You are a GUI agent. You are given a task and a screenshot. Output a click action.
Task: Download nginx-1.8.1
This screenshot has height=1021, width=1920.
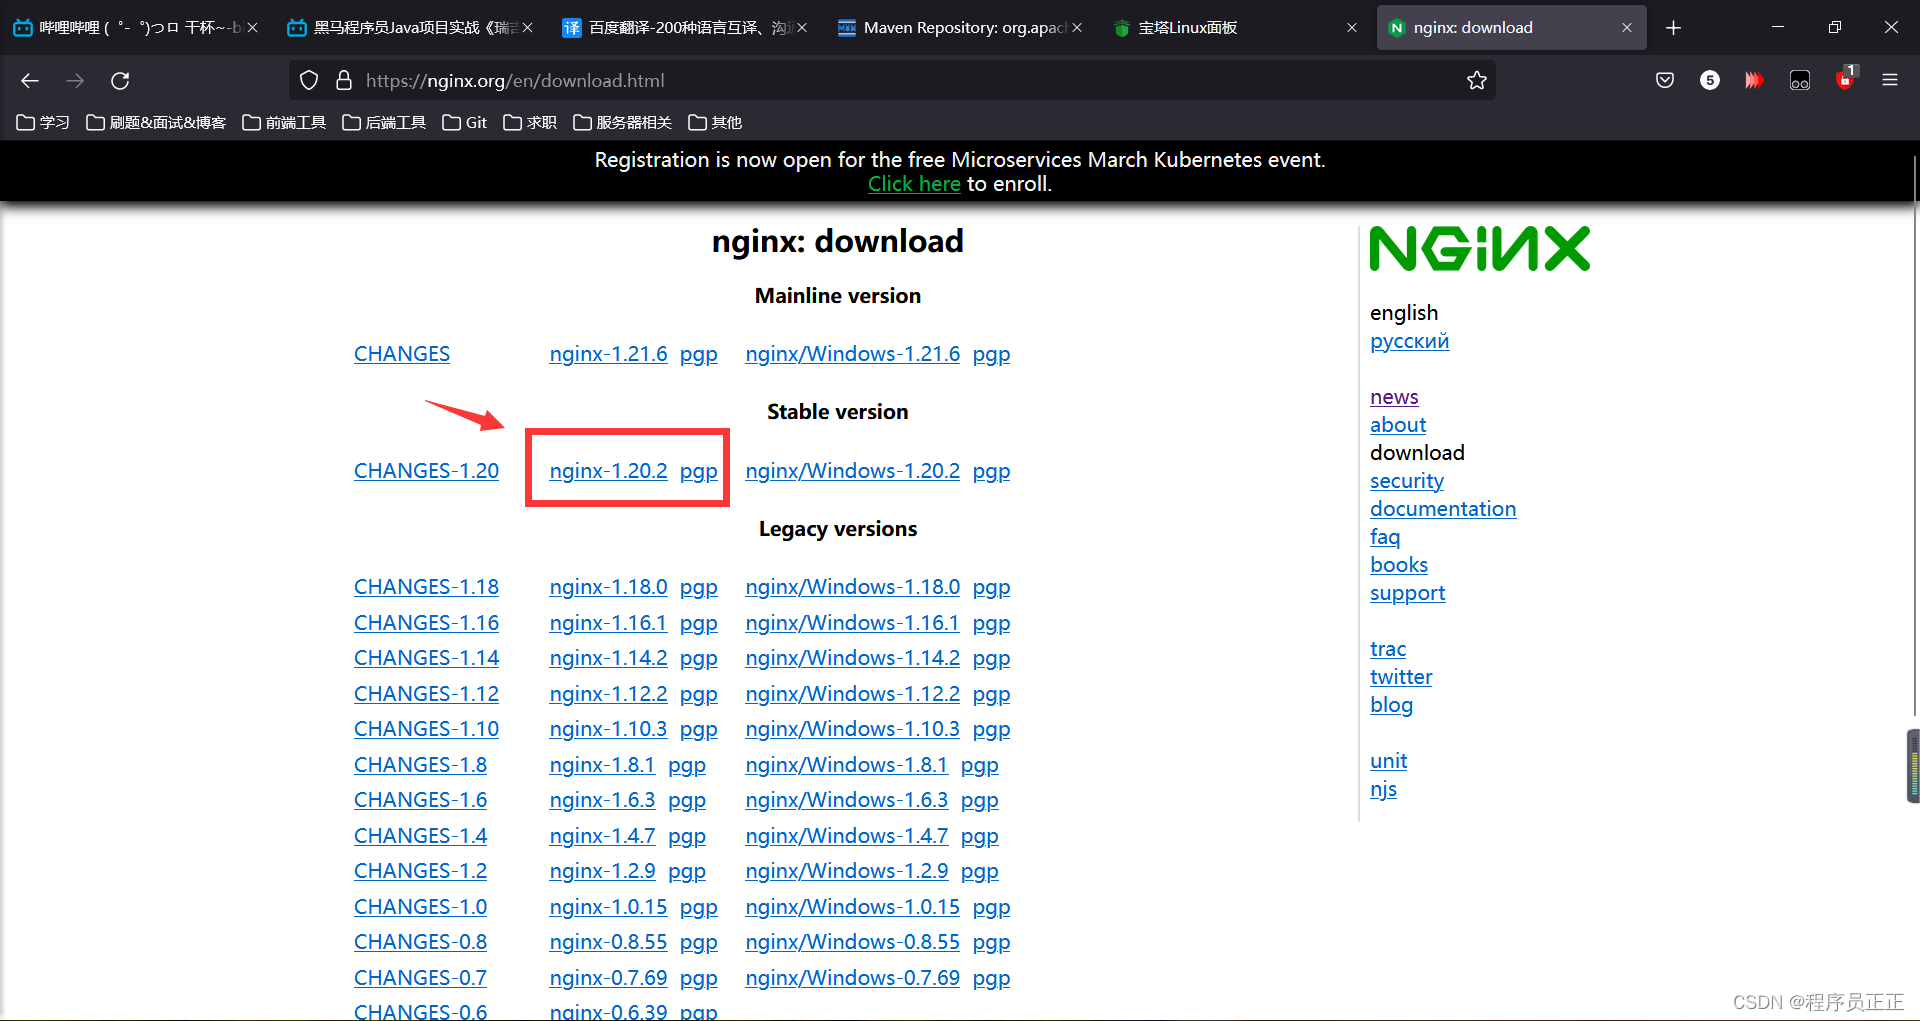coord(602,765)
